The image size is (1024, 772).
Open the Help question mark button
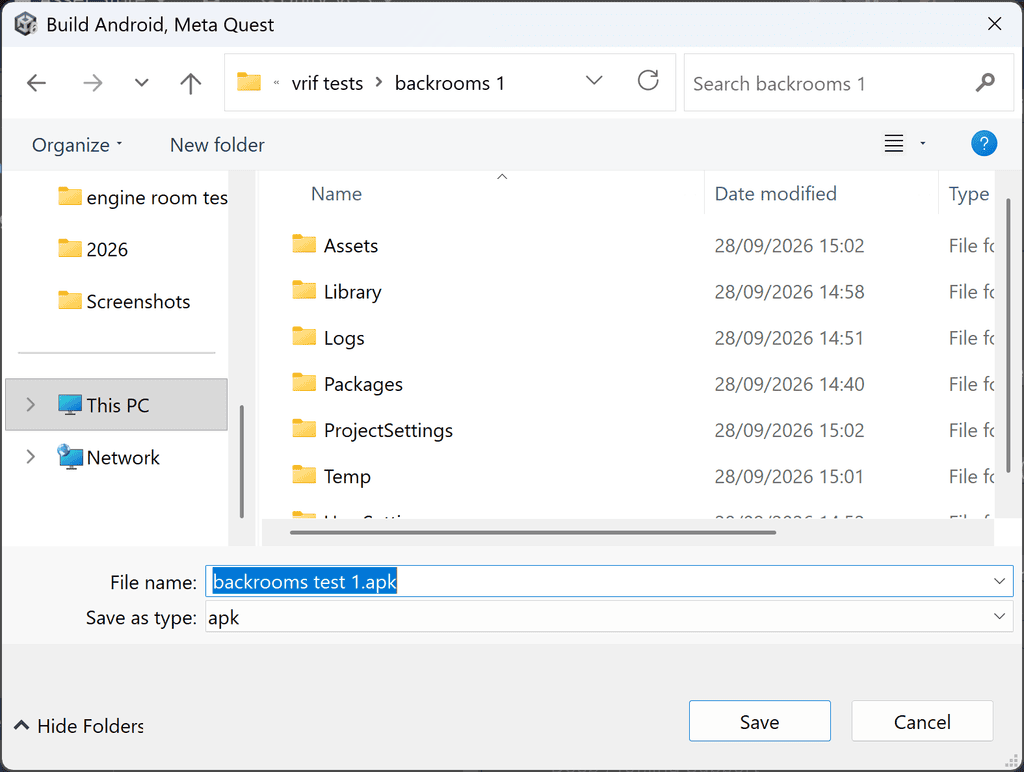[x=984, y=143]
